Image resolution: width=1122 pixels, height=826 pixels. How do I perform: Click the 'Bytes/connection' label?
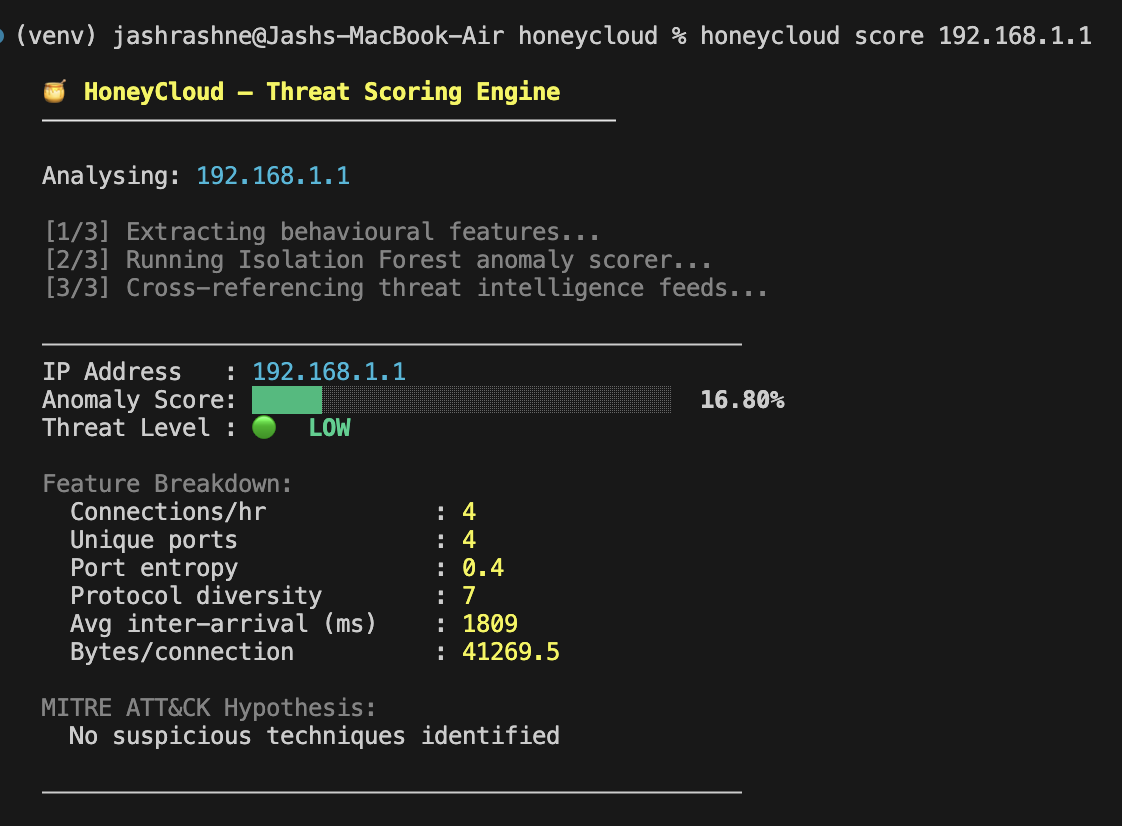tap(182, 652)
